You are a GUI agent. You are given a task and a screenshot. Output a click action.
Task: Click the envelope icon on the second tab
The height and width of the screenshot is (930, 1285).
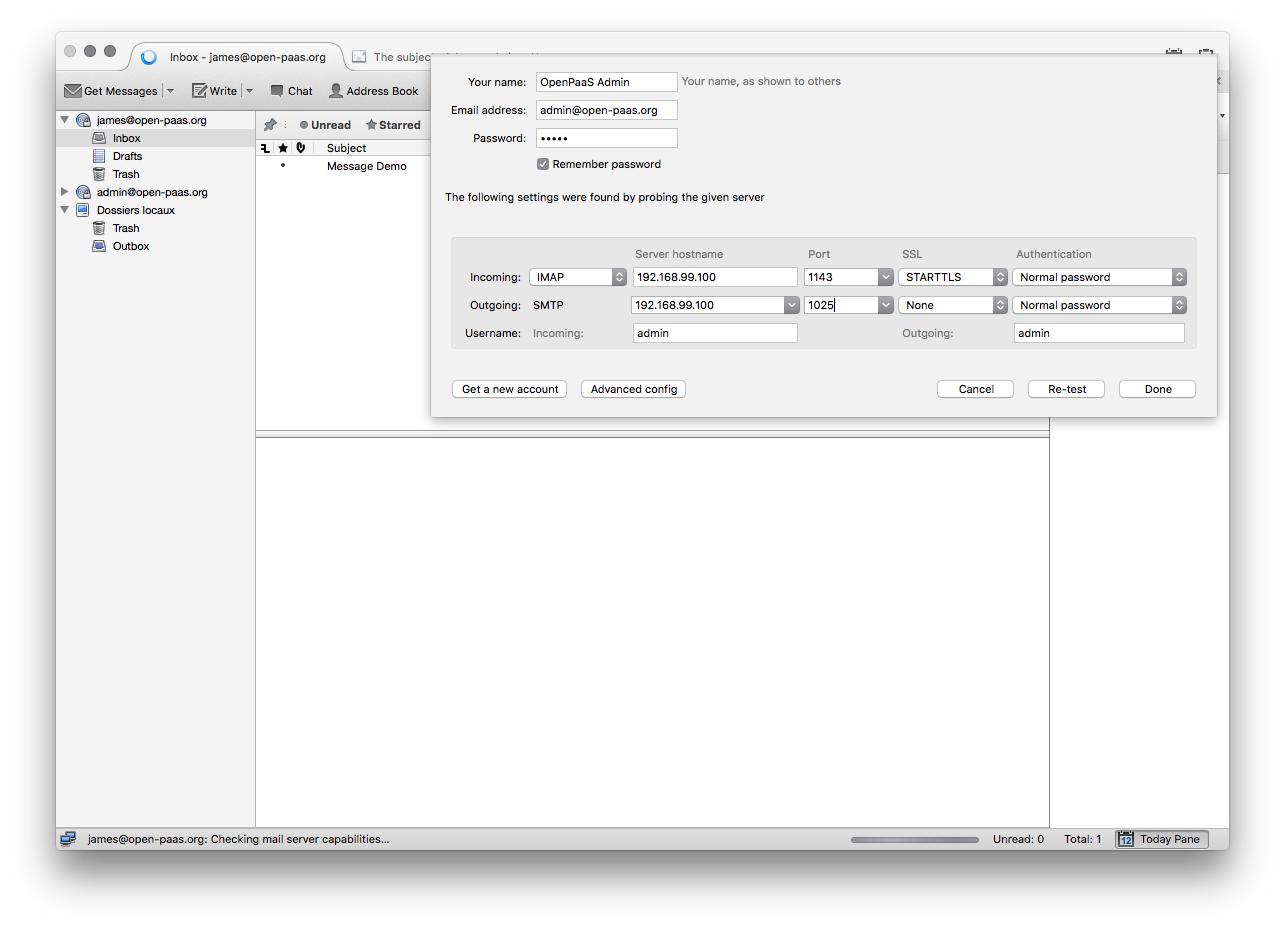click(x=359, y=57)
